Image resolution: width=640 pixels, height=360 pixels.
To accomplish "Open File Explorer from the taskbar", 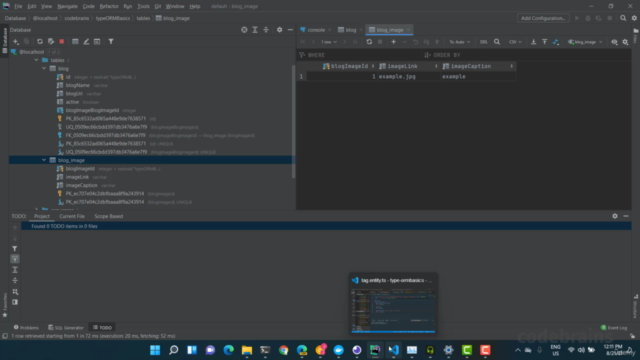I will point(247,350).
